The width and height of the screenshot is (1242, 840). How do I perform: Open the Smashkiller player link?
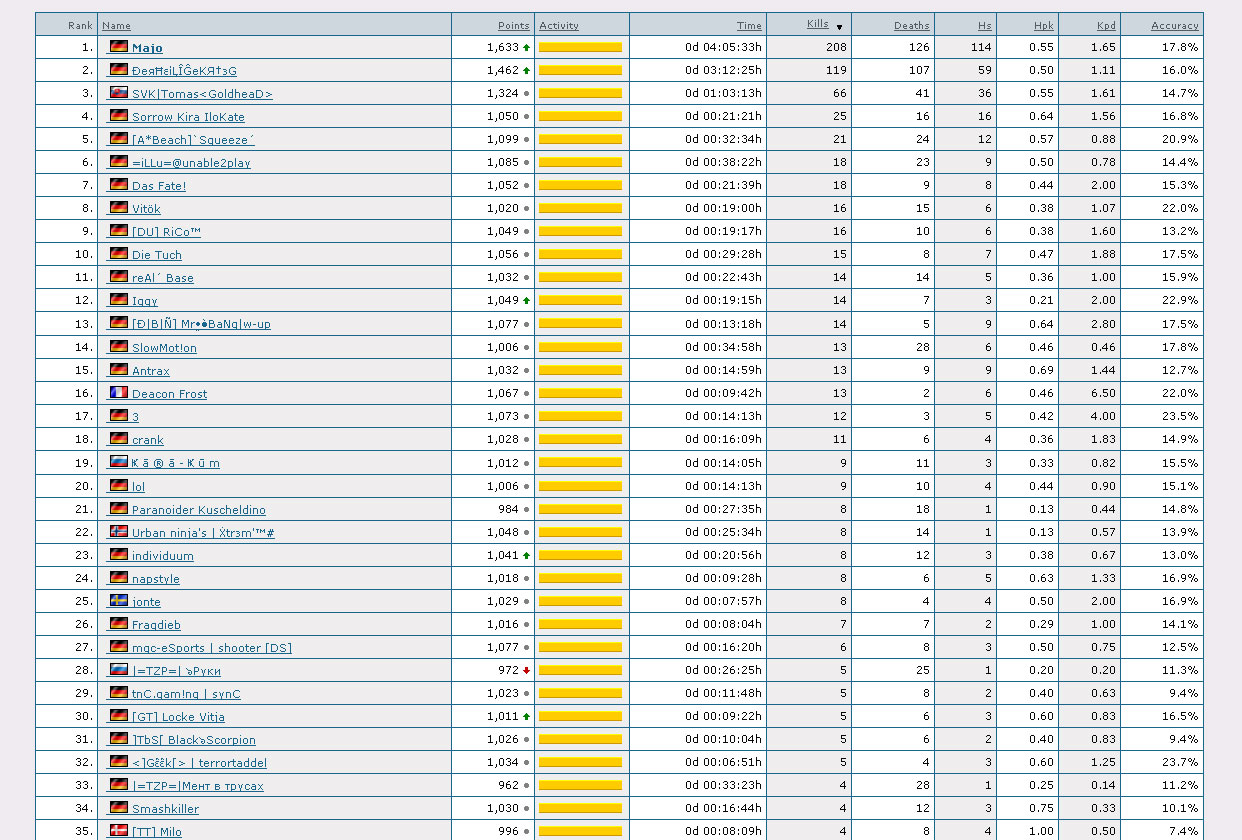pos(165,809)
